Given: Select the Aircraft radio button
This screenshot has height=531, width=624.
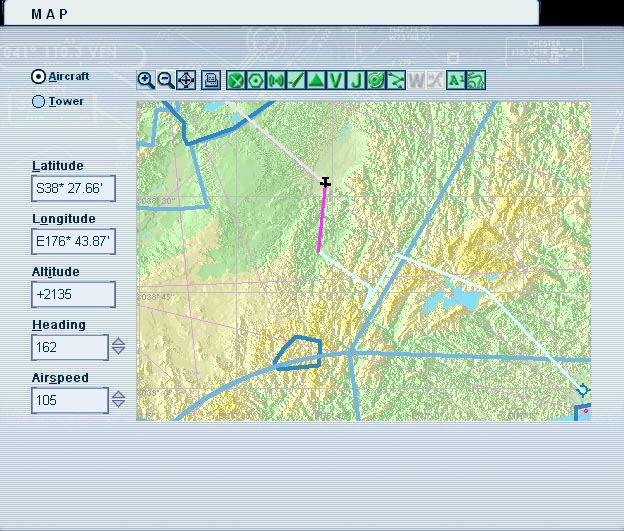Looking at the screenshot, I should 39,76.
